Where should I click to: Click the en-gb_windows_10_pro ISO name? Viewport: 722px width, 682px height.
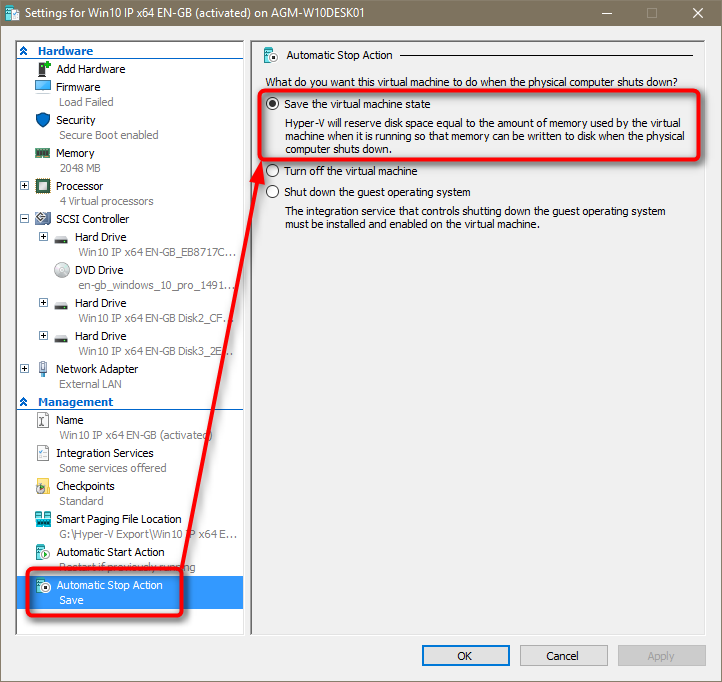point(156,285)
